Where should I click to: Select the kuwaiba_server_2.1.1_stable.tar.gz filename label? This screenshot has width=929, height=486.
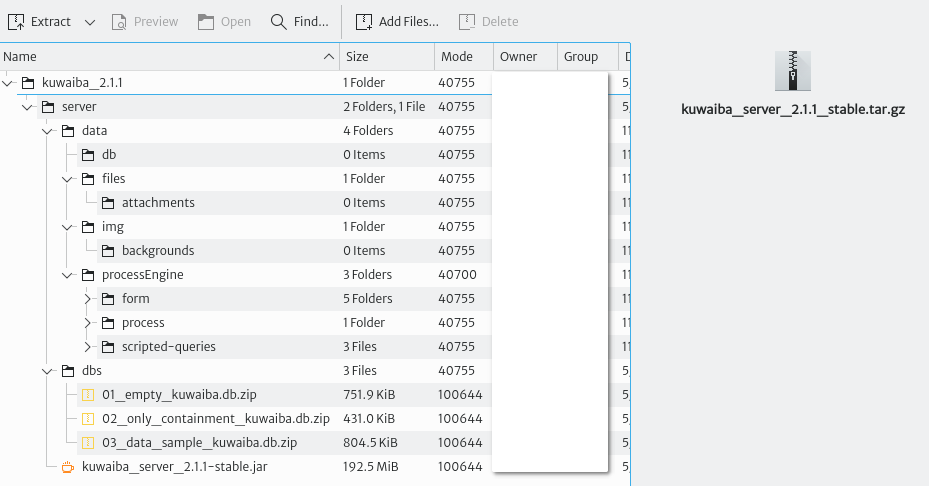click(x=793, y=110)
